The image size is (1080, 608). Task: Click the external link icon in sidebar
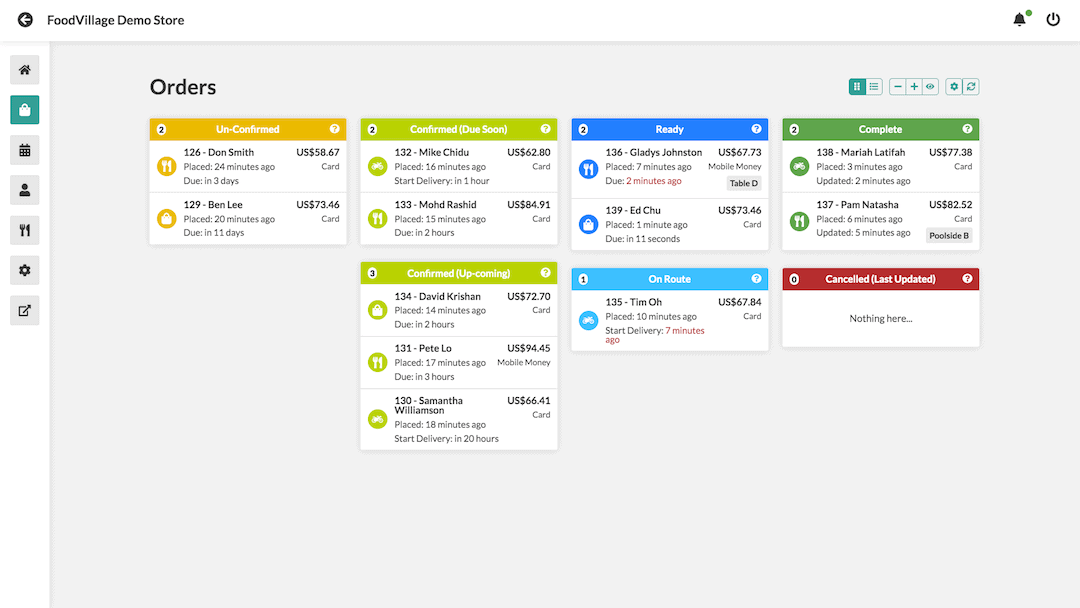pos(24,310)
